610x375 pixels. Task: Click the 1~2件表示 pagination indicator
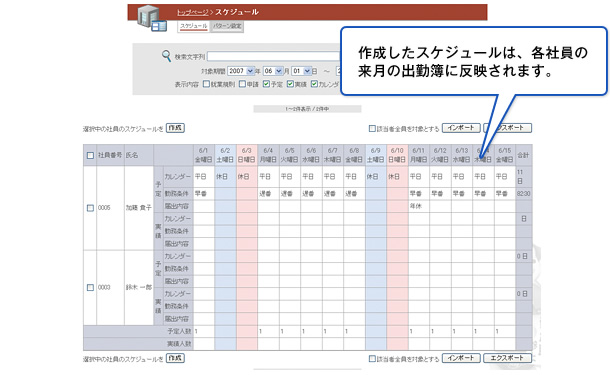(307, 109)
